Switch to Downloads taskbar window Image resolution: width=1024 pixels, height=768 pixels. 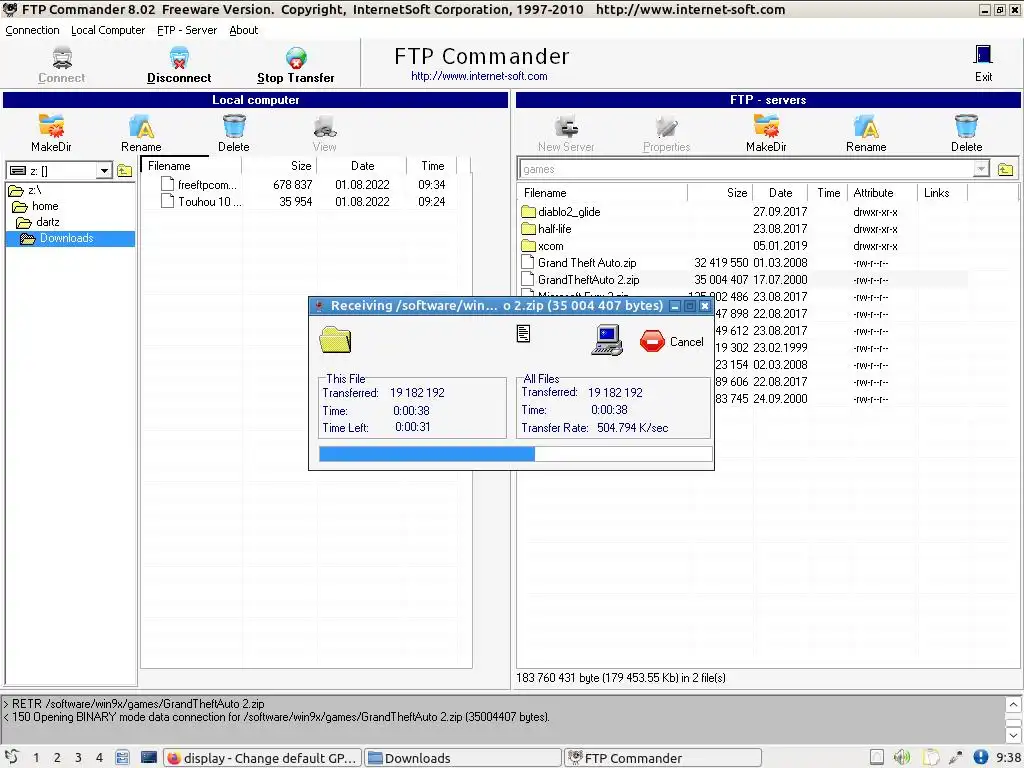point(462,758)
